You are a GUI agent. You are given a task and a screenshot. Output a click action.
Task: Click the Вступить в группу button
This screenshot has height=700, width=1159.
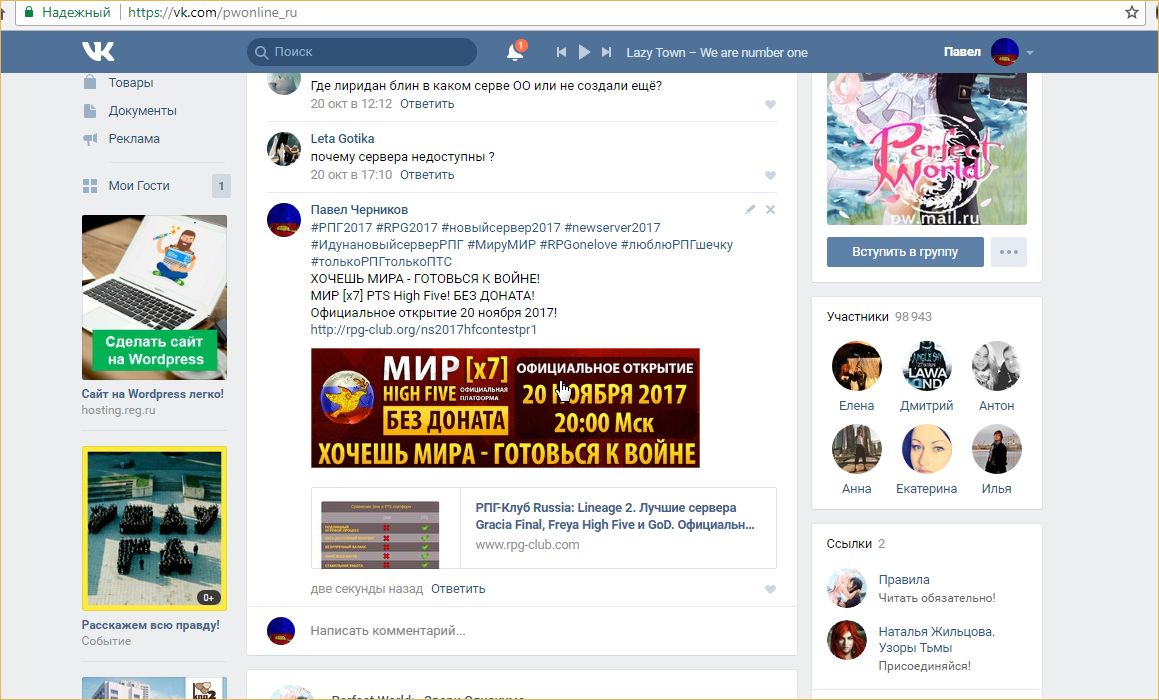[x=905, y=252]
